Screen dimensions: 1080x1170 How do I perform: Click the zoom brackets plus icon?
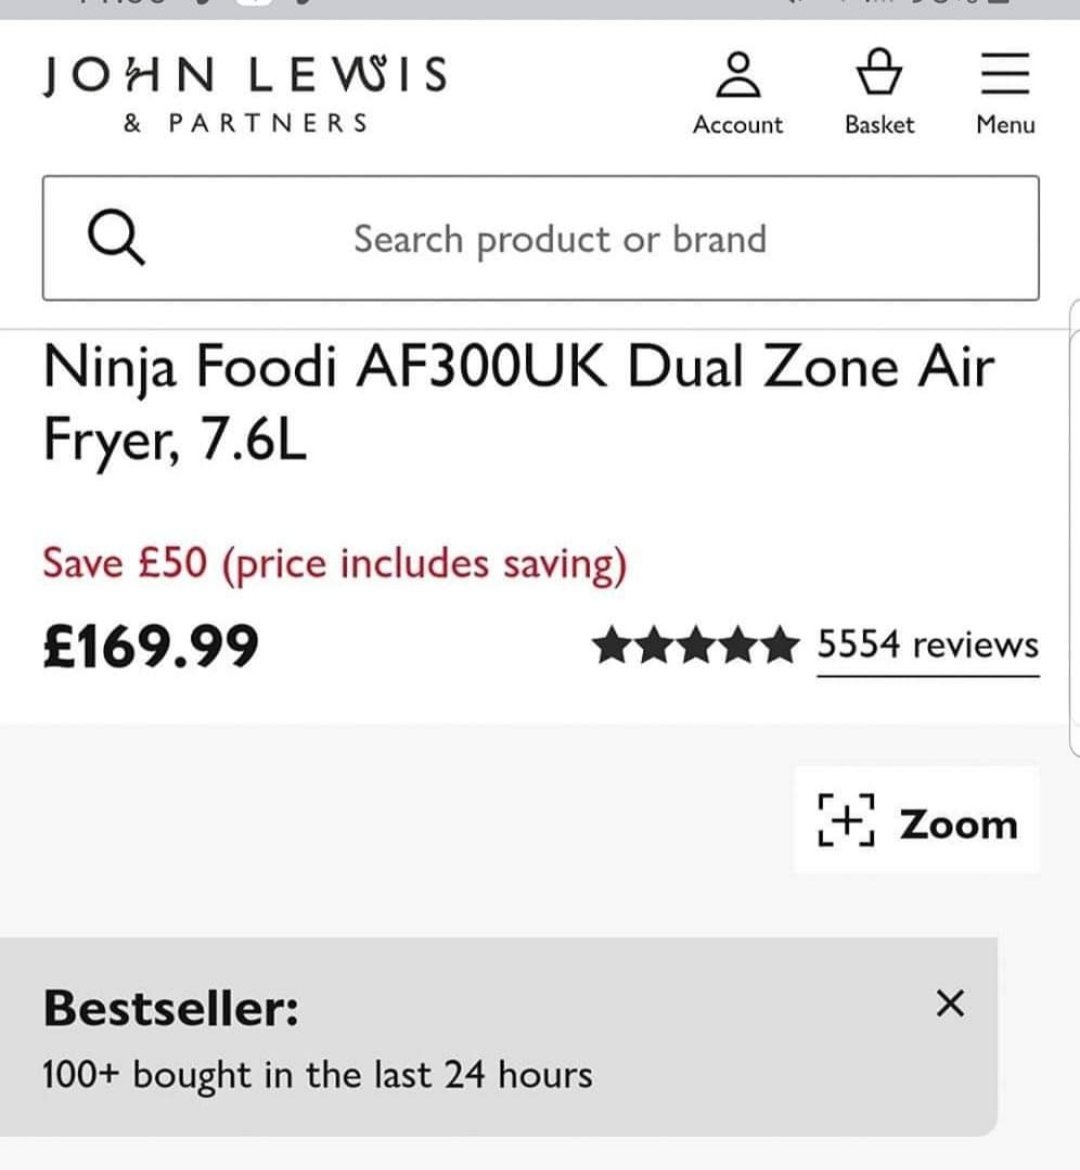[x=846, y=822]
